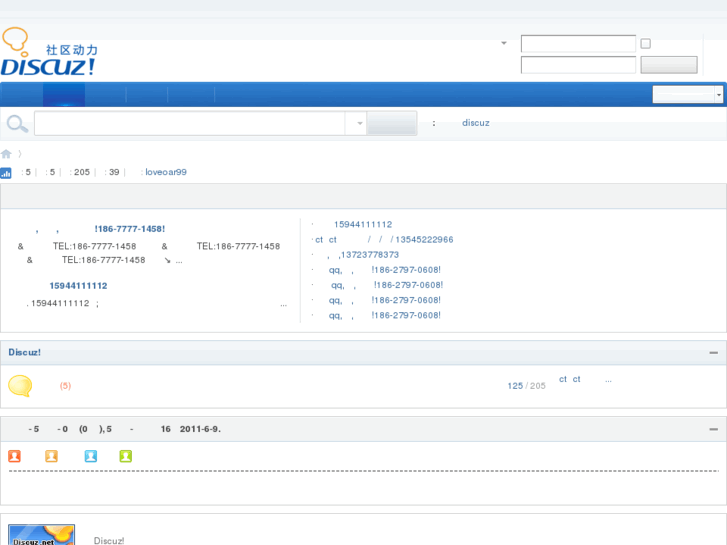Click the yellow speech bubble forum icon
Screen dimensions: 727x545
[x=20, y=386]
